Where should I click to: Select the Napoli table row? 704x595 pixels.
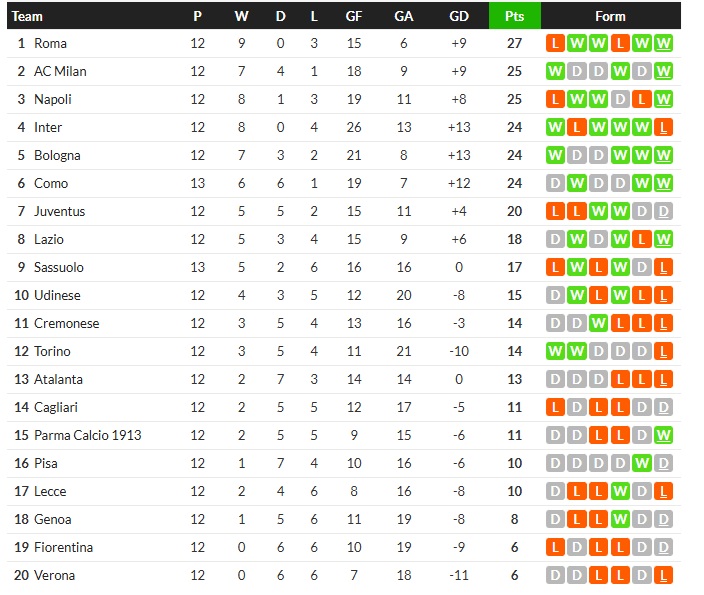click(300, 99)
